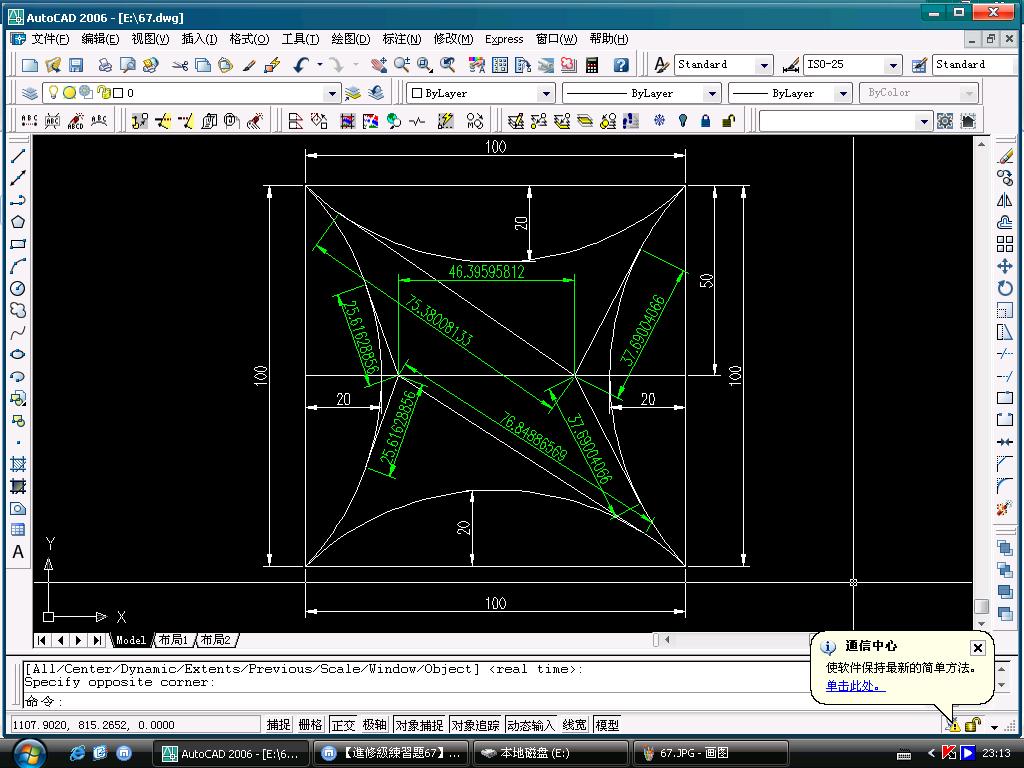Screen dimensions: 1024x768
Task: Click the vertical scrollbar down arrow
Action: coord(982,623)
